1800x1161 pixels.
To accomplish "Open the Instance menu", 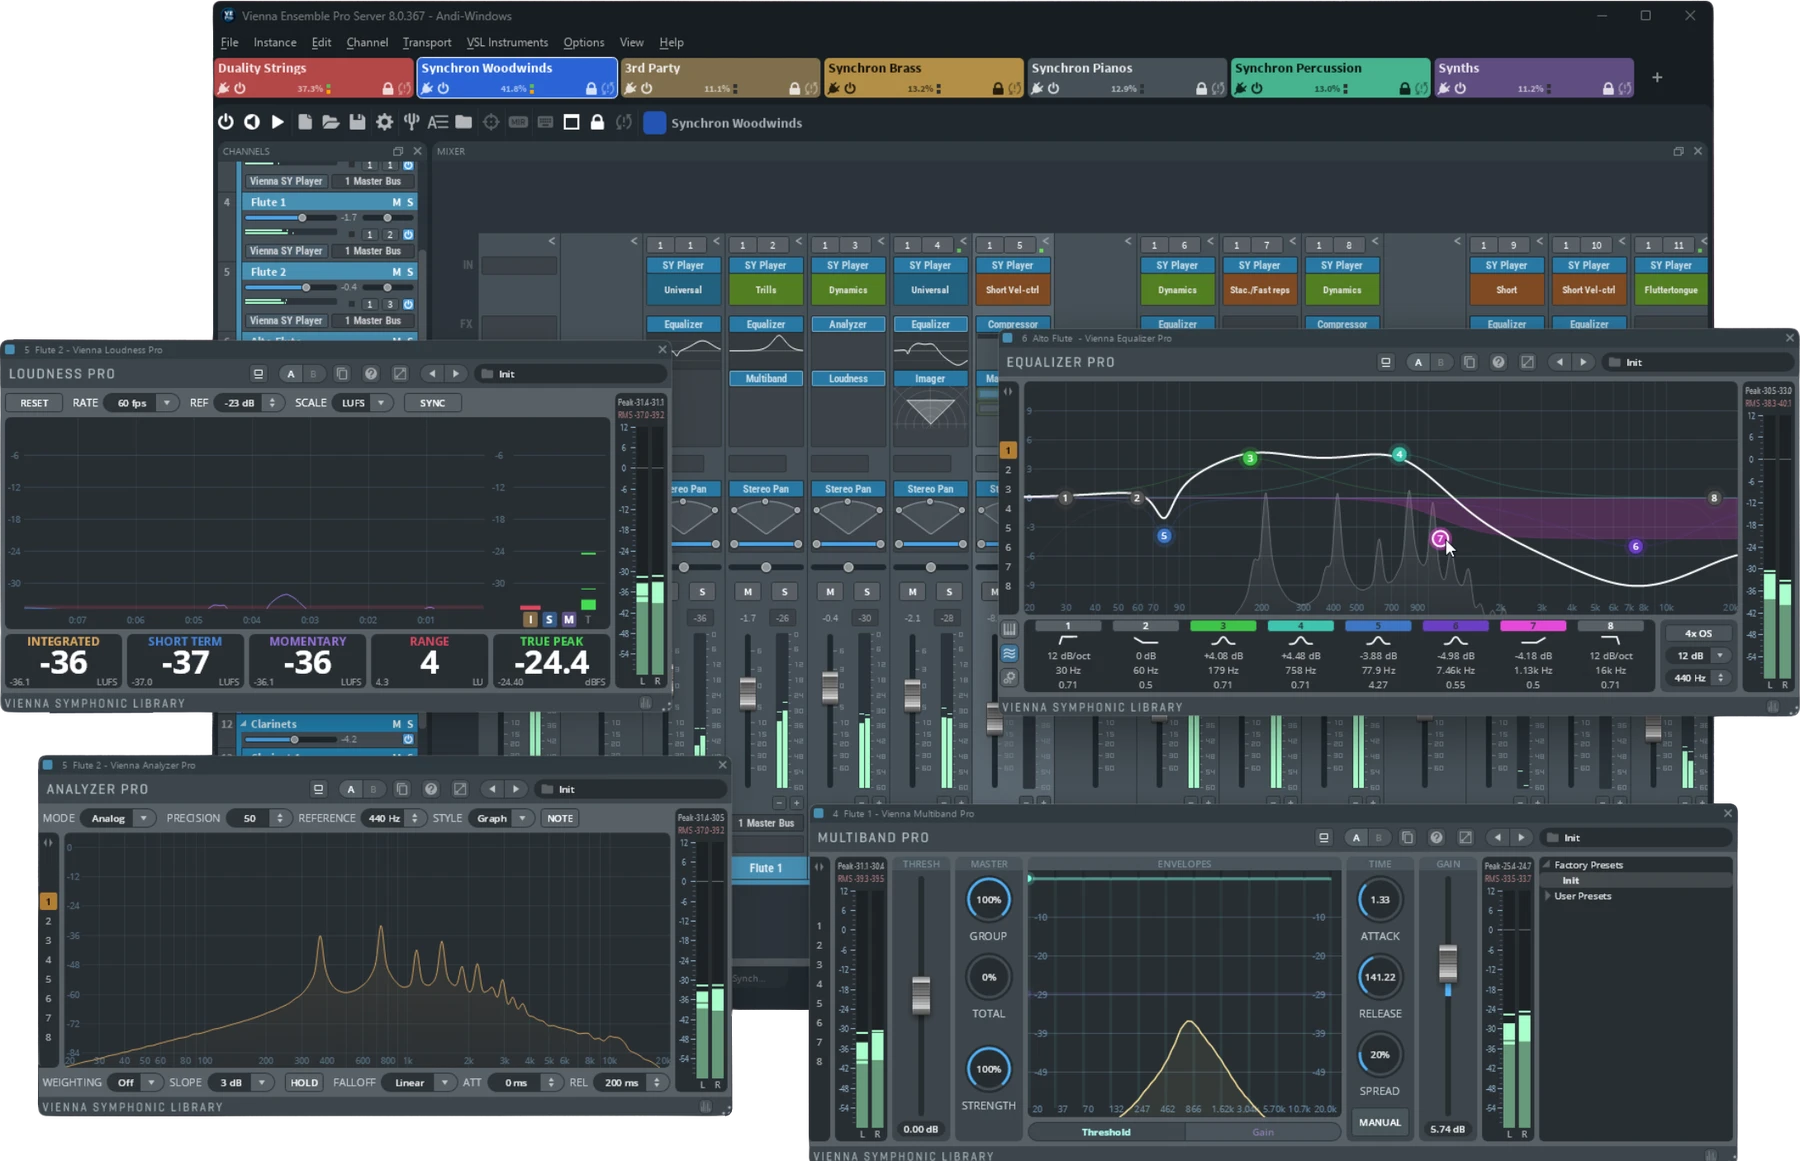I will coord(275,42).
